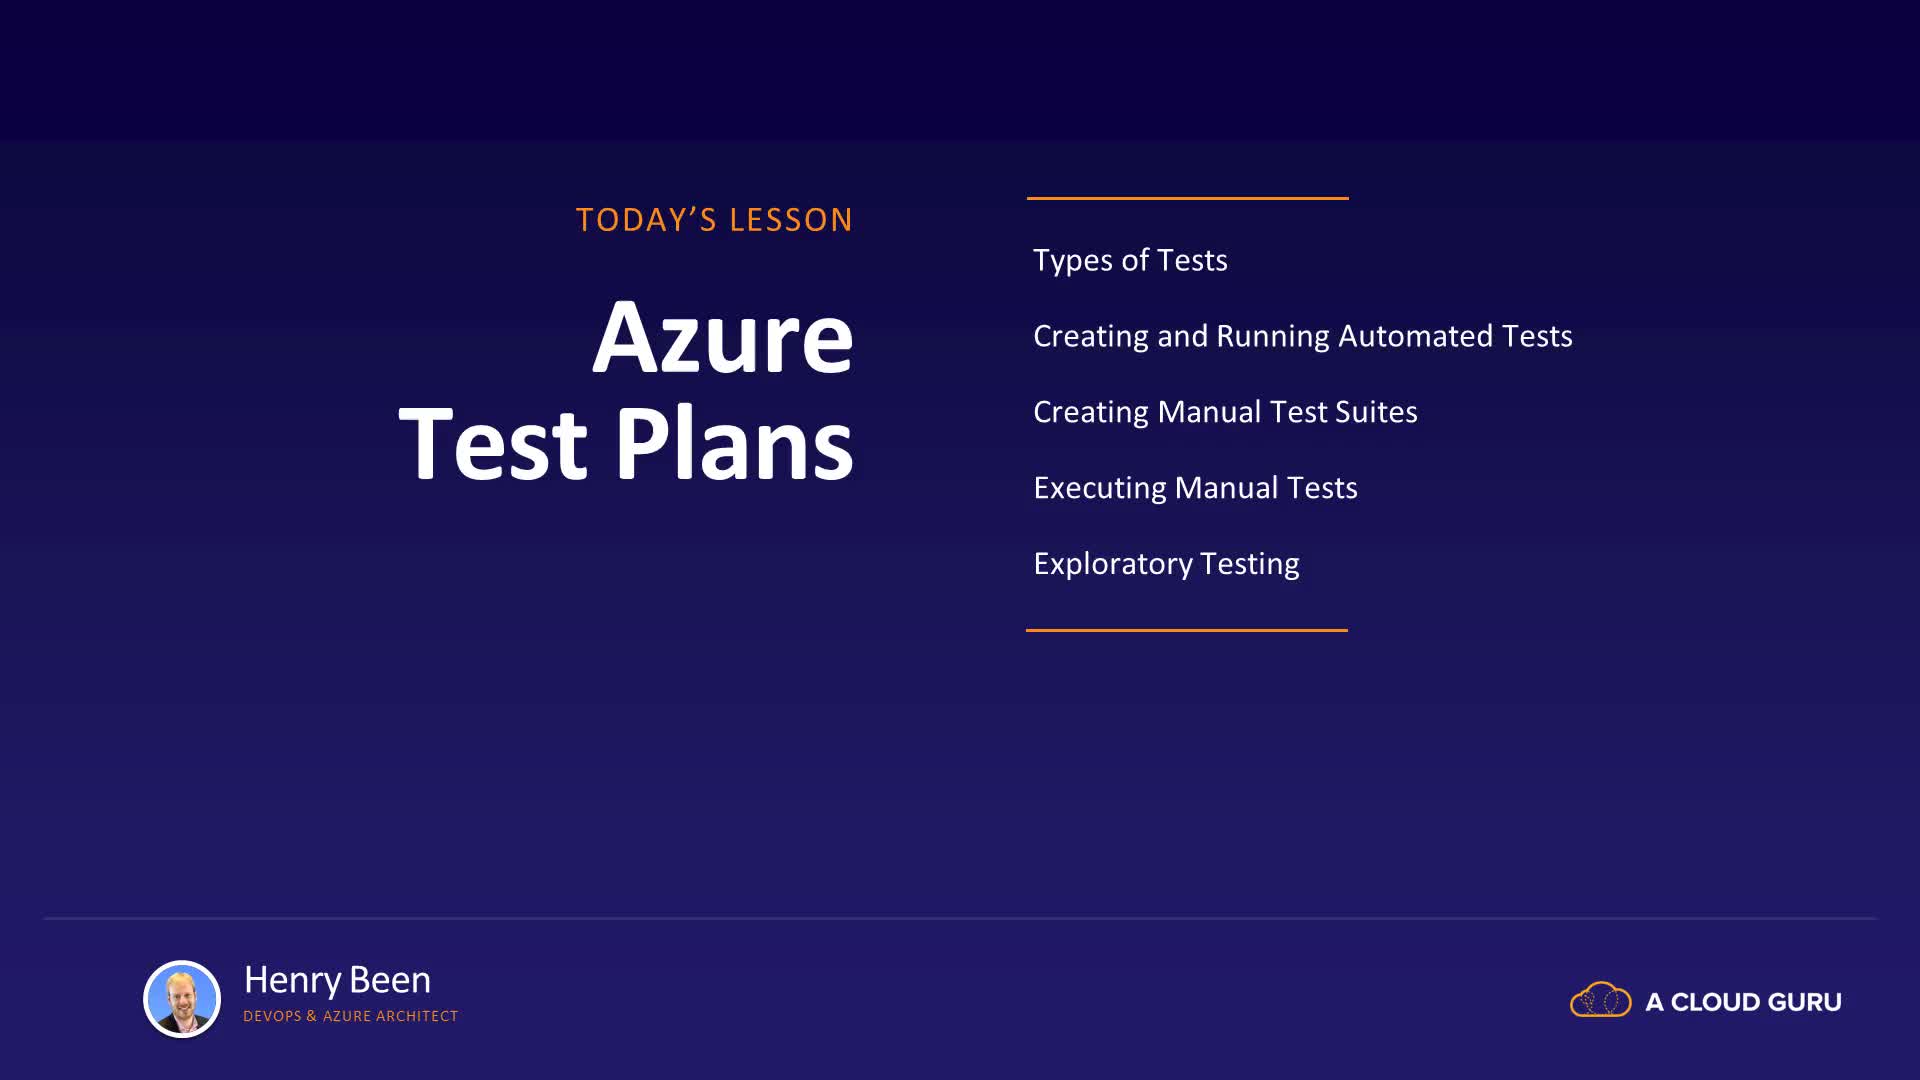This screenshot has height=1080, width=1920.
Task: Click the 'DEVOPS & AZURE ARCHITECT' subtitle
Action: (x=350, y=1016)
